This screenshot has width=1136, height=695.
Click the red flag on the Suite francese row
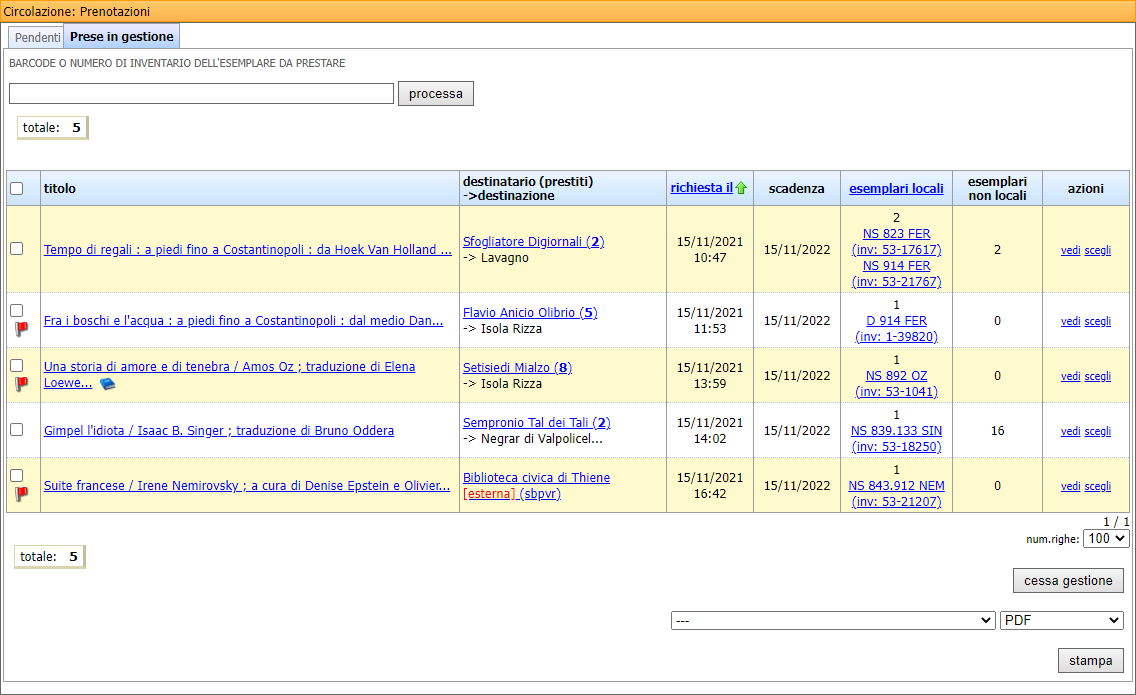click(x=21, y=493)
